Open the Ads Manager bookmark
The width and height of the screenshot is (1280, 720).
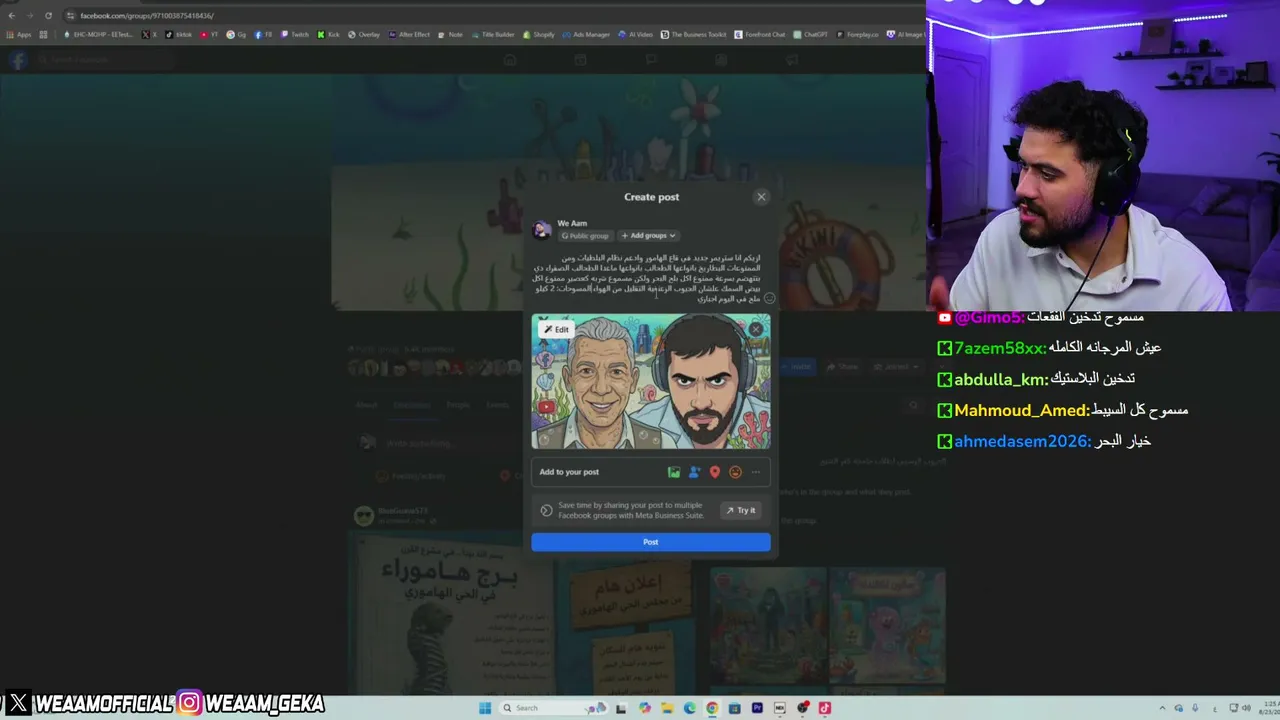click(587, 34)
